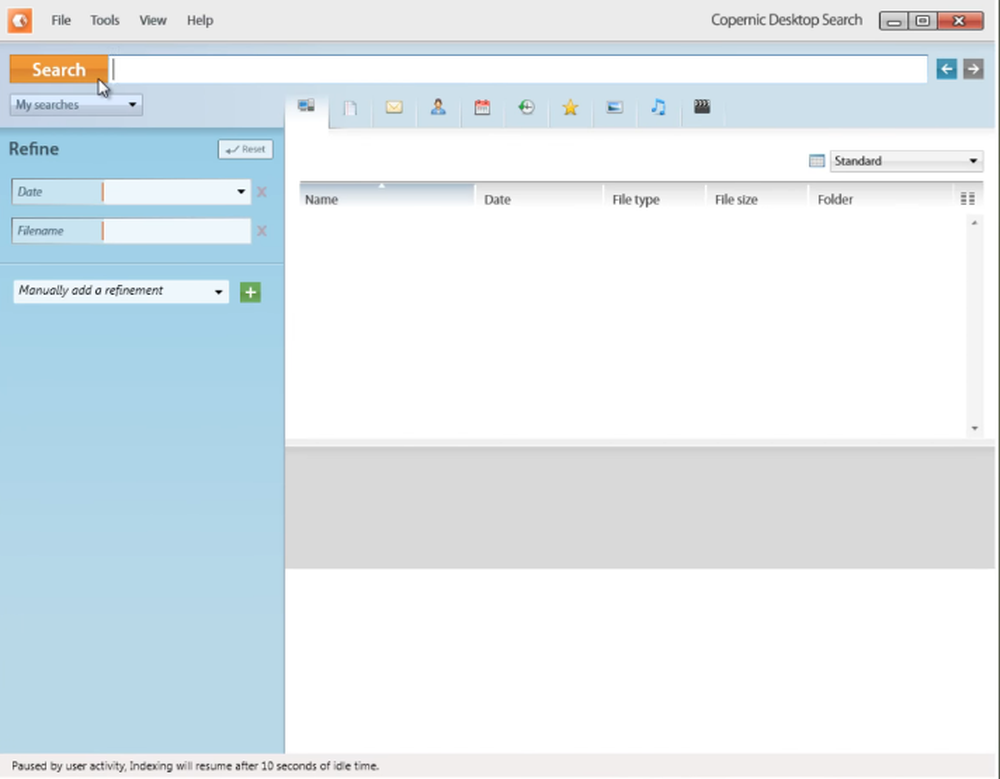This screenshot has width=1000, height=779.
Task: Switch to the Calendar category icon
Action: (x=482, y=107)
